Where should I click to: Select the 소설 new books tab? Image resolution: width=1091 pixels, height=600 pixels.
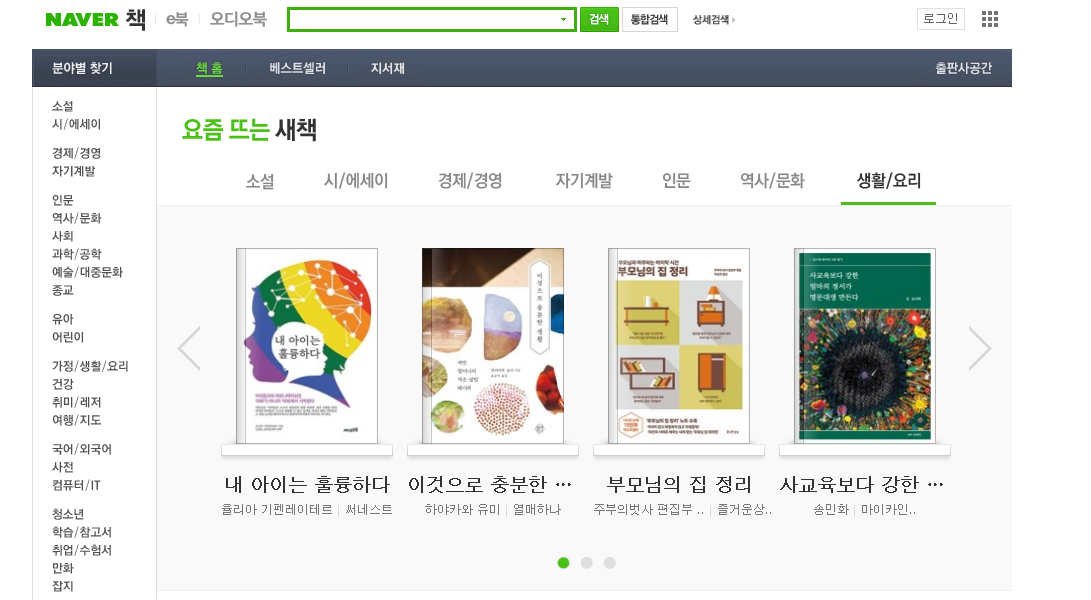point(260,181)
